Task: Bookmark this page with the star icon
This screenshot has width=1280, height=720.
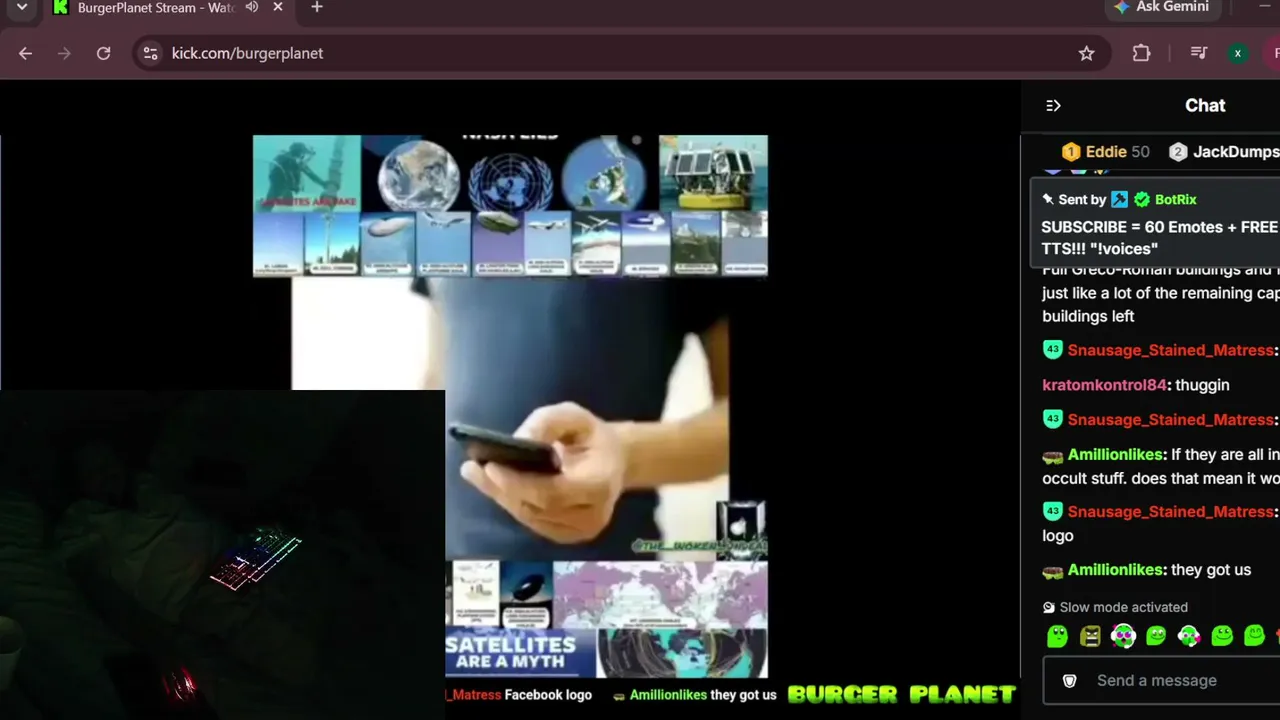Action: pos(1087,53)
